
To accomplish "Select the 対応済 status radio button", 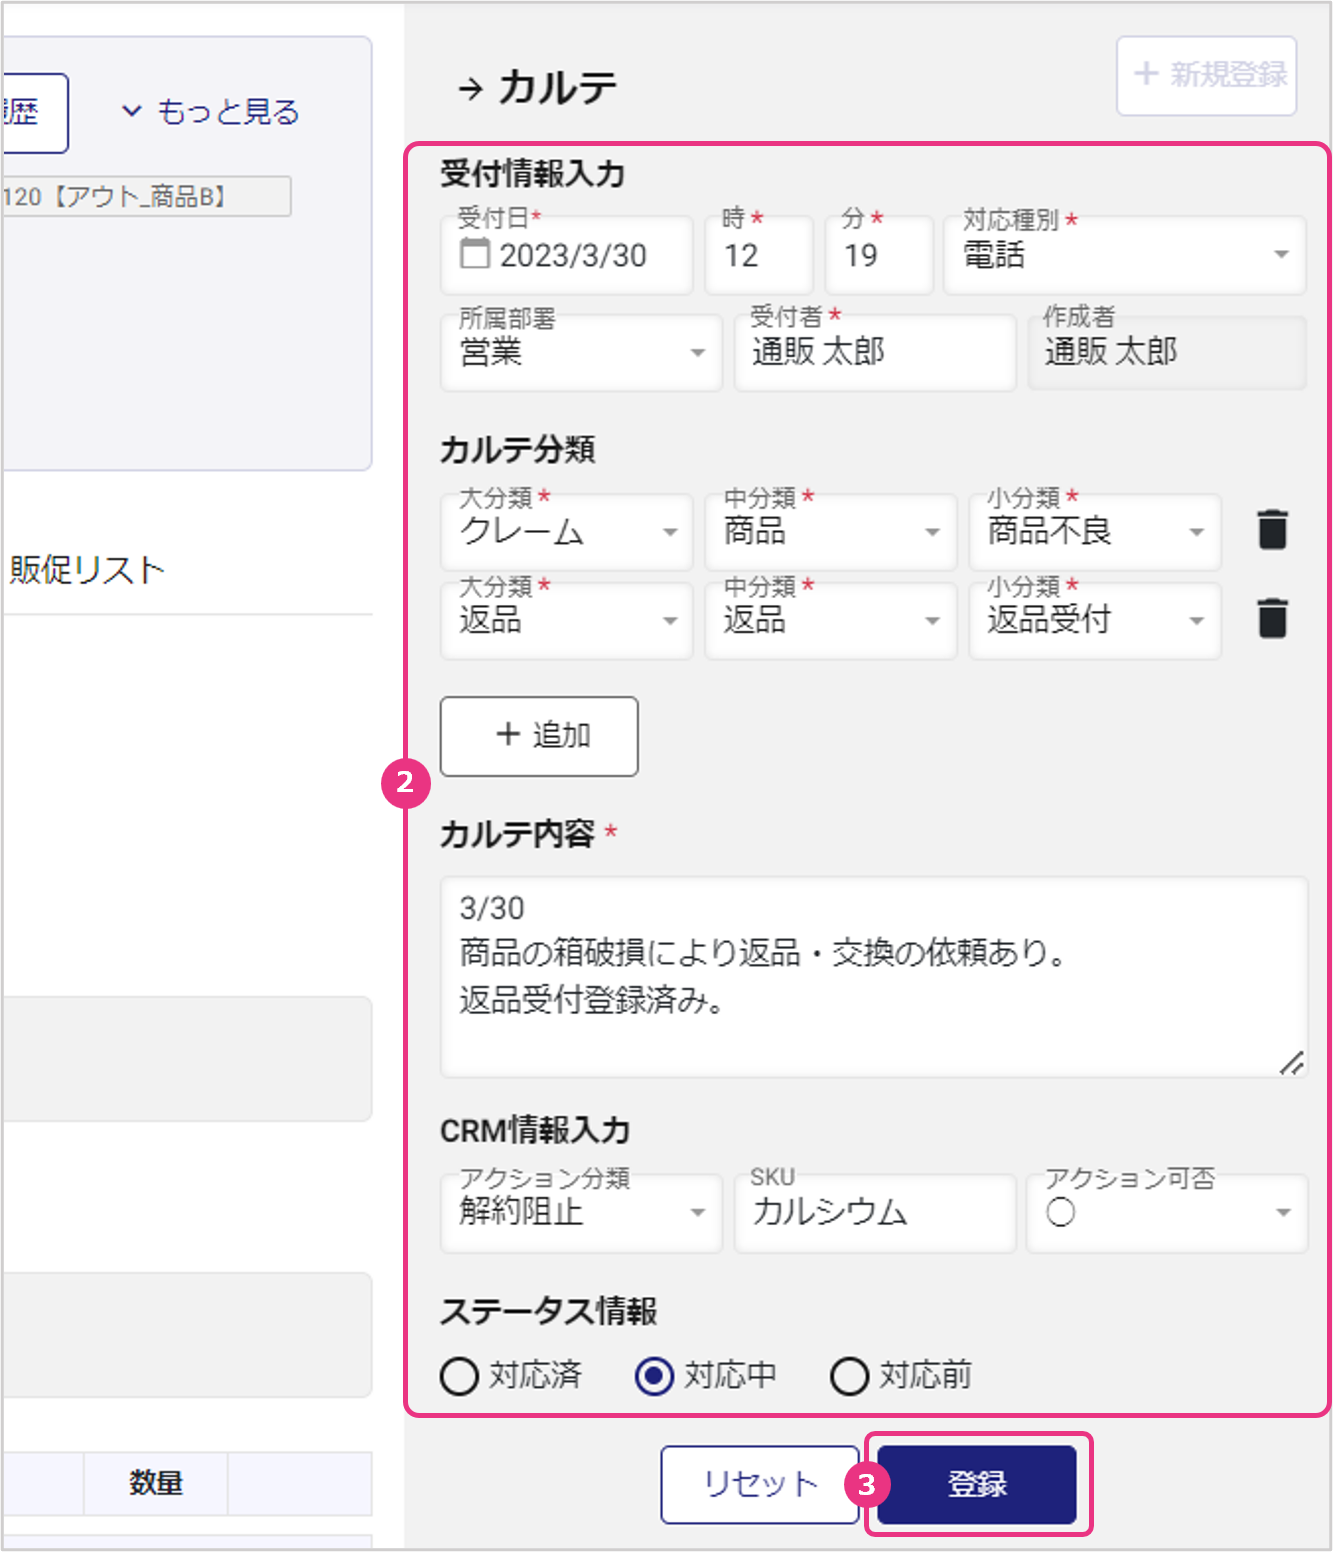I will [x=459, y=1376].
